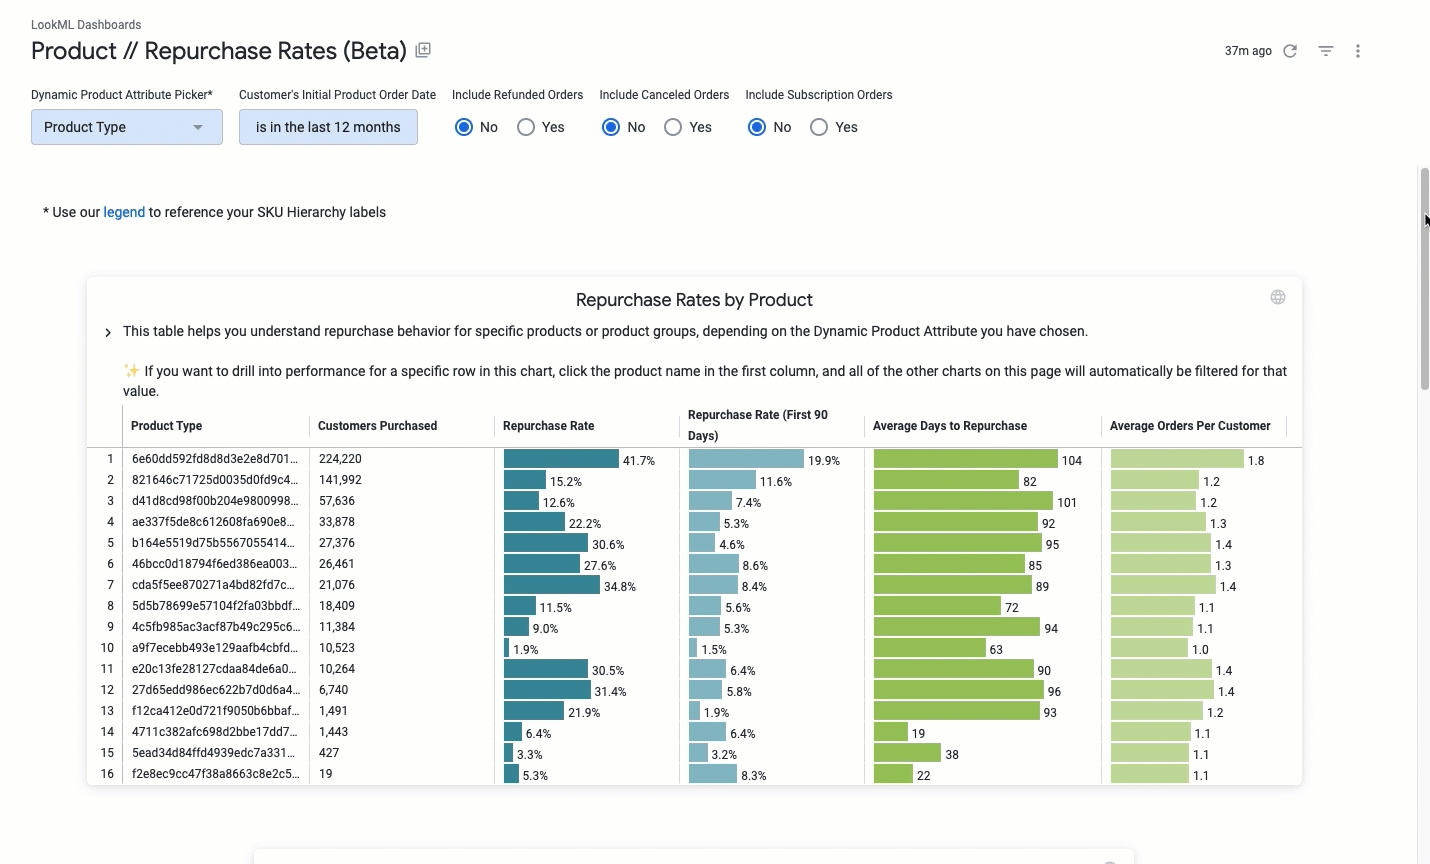This screenshot has width=1430, height=864.
Task: Select Yes for Include Canceled Orders
Action: click(x=673, y=127)
